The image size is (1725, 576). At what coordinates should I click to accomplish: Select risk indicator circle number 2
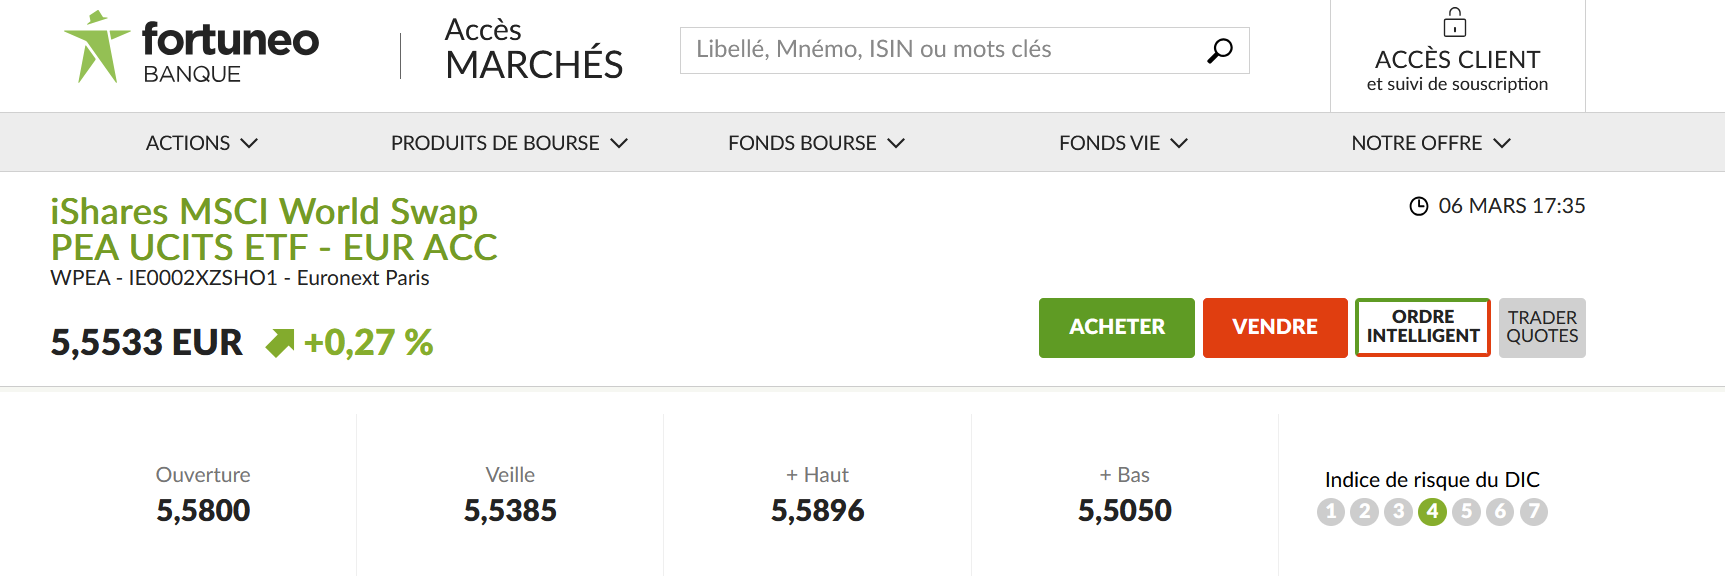1364,512
